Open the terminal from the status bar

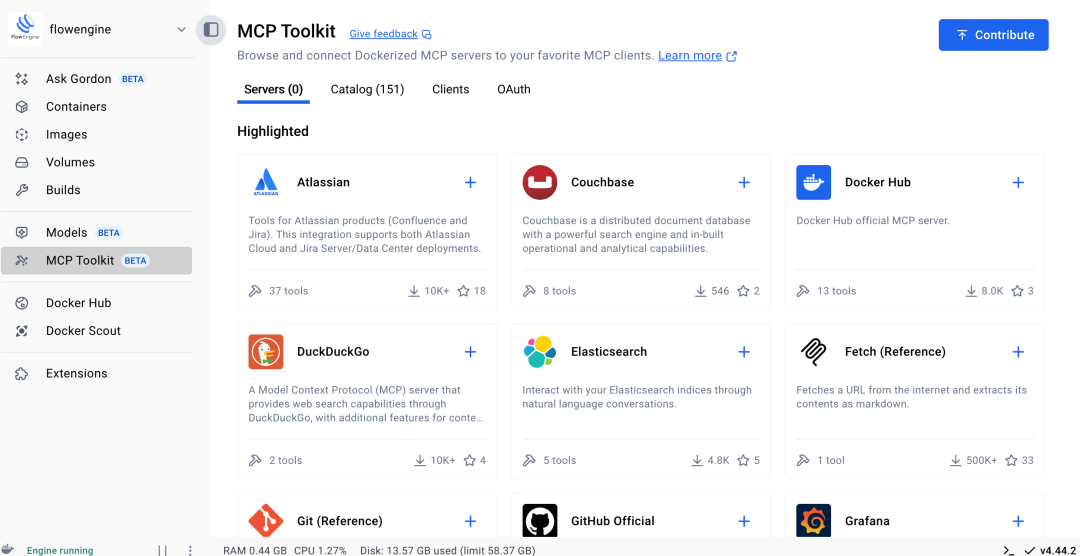[x=1008, y=550]
